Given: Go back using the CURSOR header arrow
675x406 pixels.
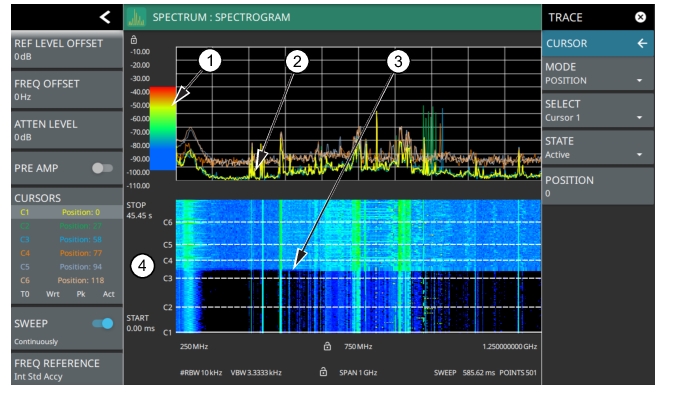Looking at the screenshot, I should tap(641, 44).
